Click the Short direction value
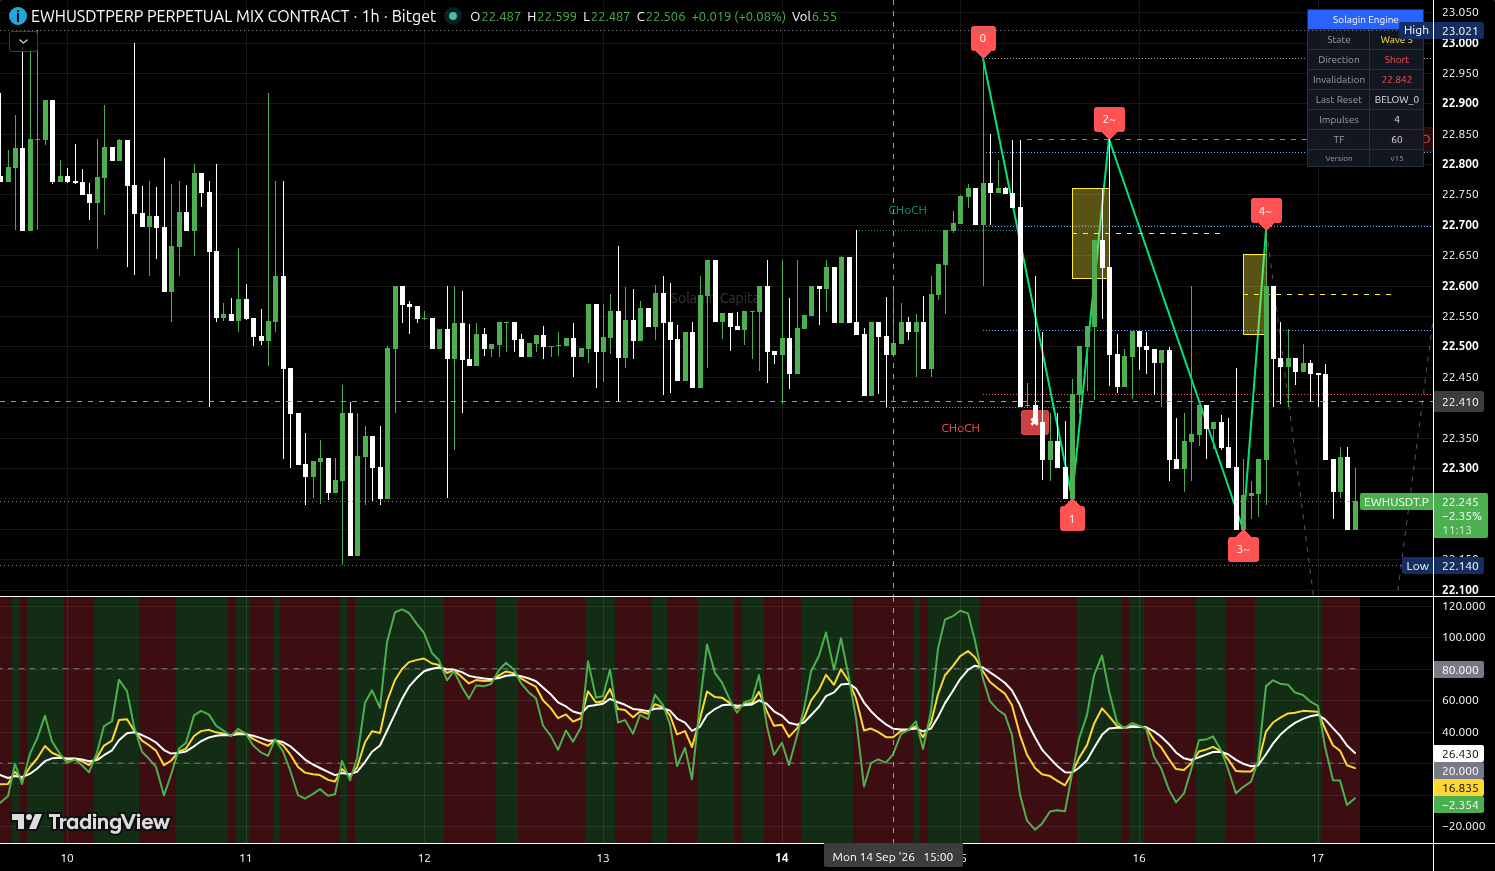This screenshot has height=871, width=1495. [x=1396, y=60]
